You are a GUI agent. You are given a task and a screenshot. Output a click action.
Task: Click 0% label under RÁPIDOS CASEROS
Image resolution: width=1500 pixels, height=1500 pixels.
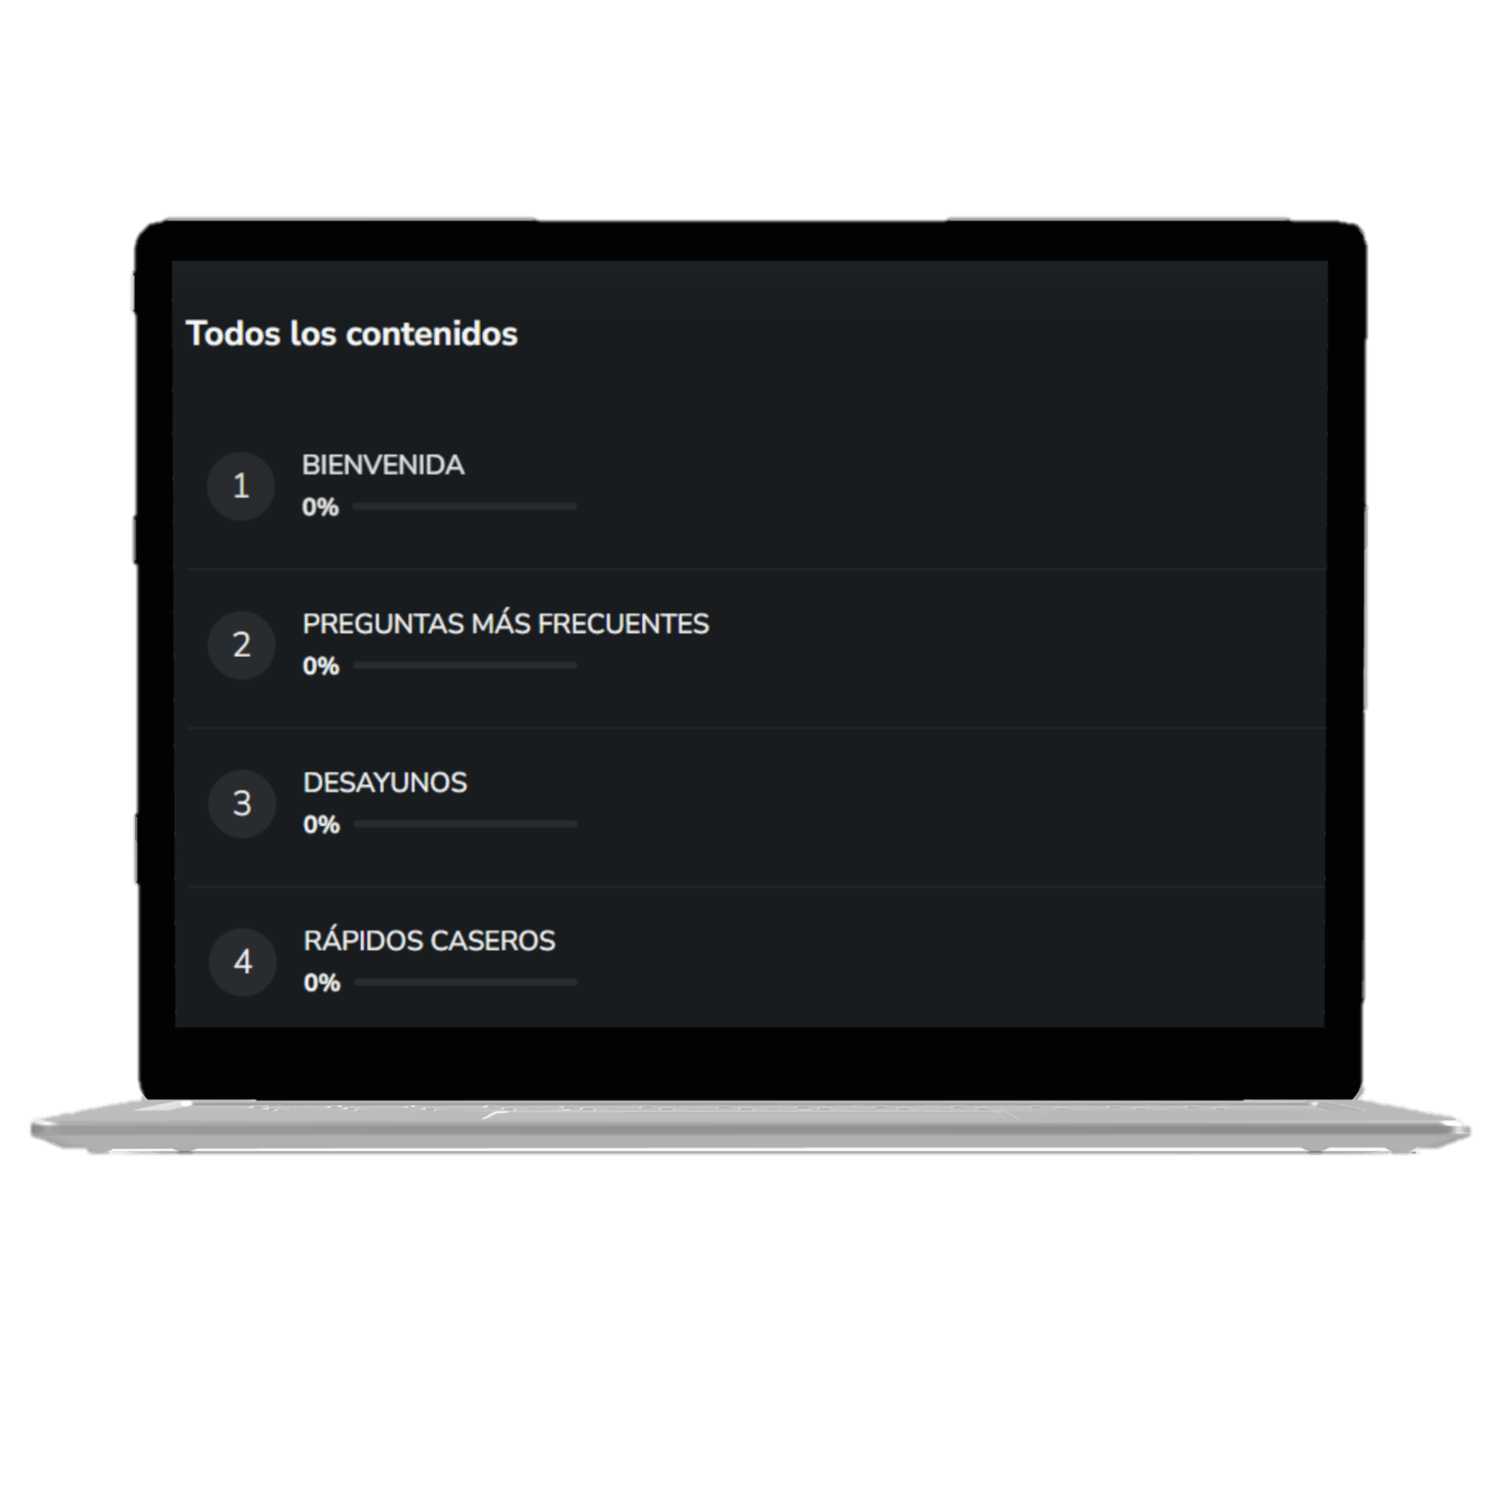click(x=322, y=983)
